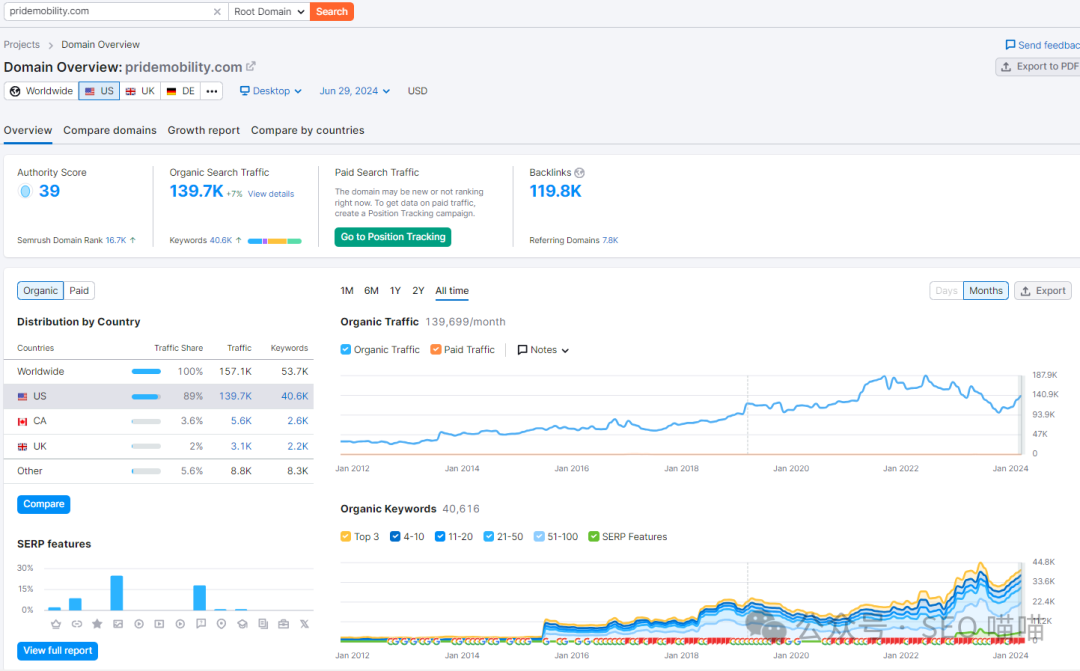This screenshot has width=1080, height=671.
Task: Open the Root Domain dropdown
Action: click(268, 12)
